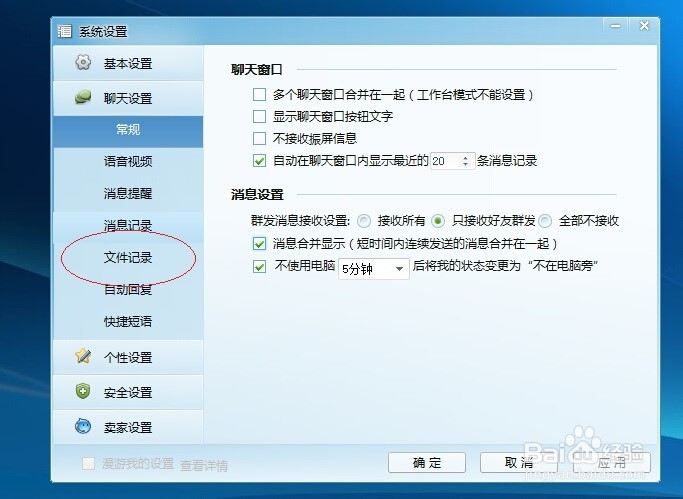This screenshot has height=499, width=683.
Task: Click the stepper arrows beside the 20 field
Action: tap(465, 161)
